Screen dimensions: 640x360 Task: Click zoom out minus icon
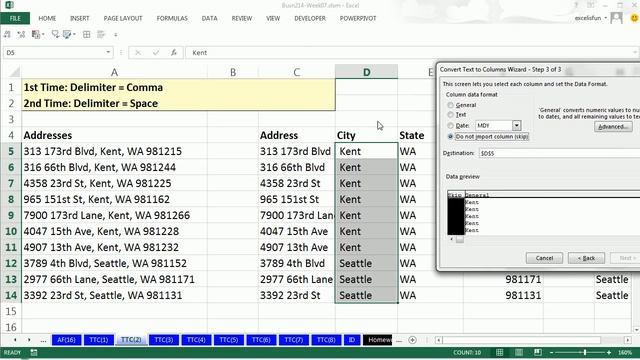point(551,352)
